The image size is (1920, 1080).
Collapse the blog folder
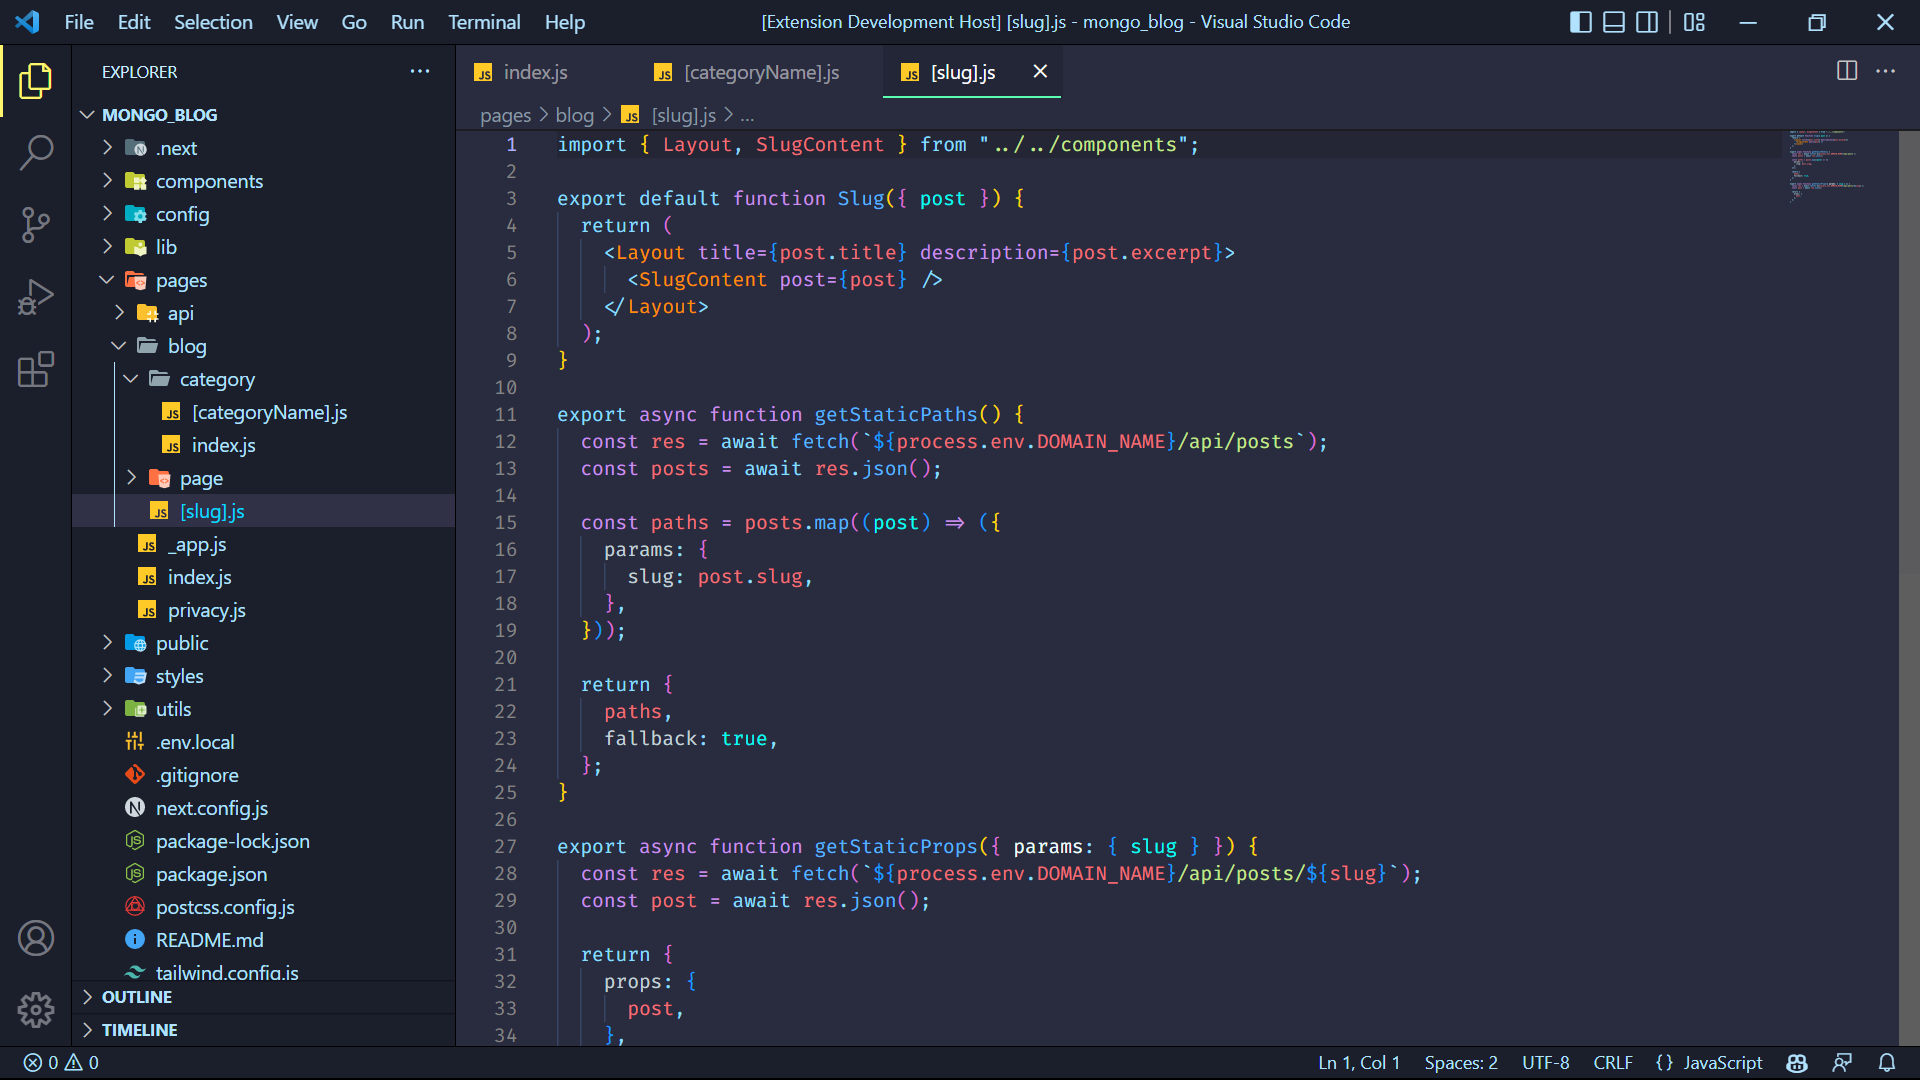[x=263, y=346]
